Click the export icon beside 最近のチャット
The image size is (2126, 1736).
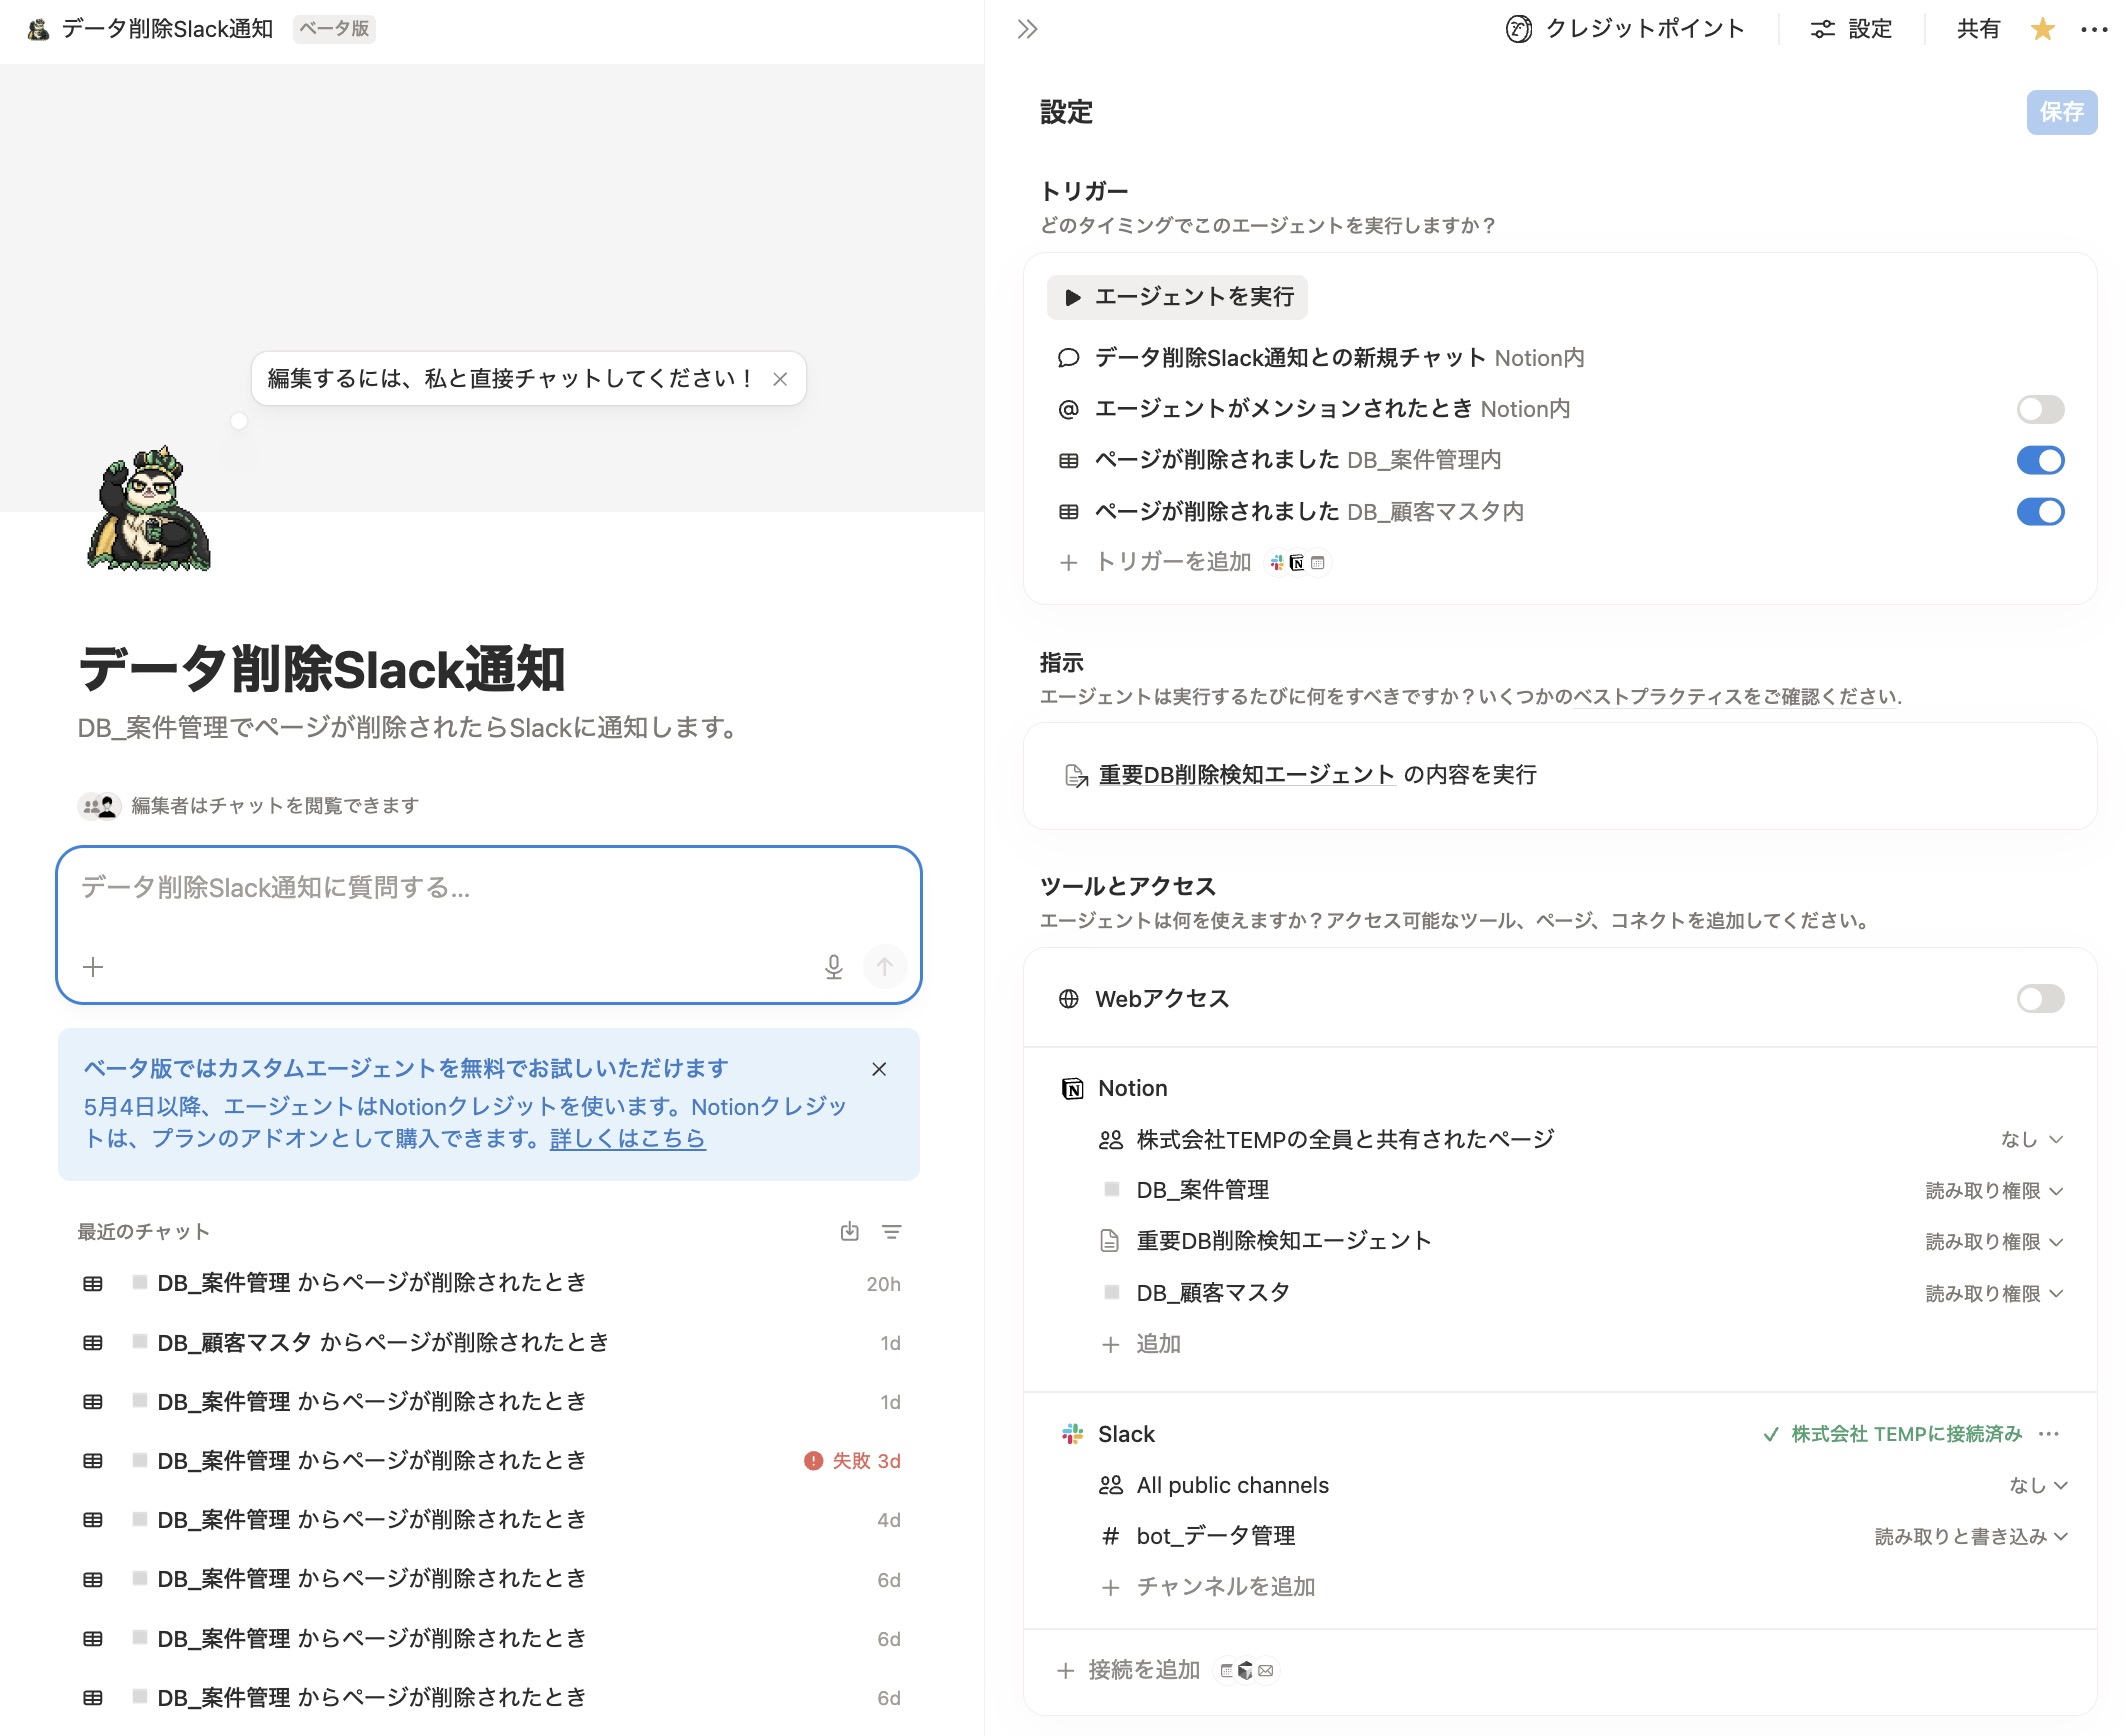click(x=849, y=1232)
